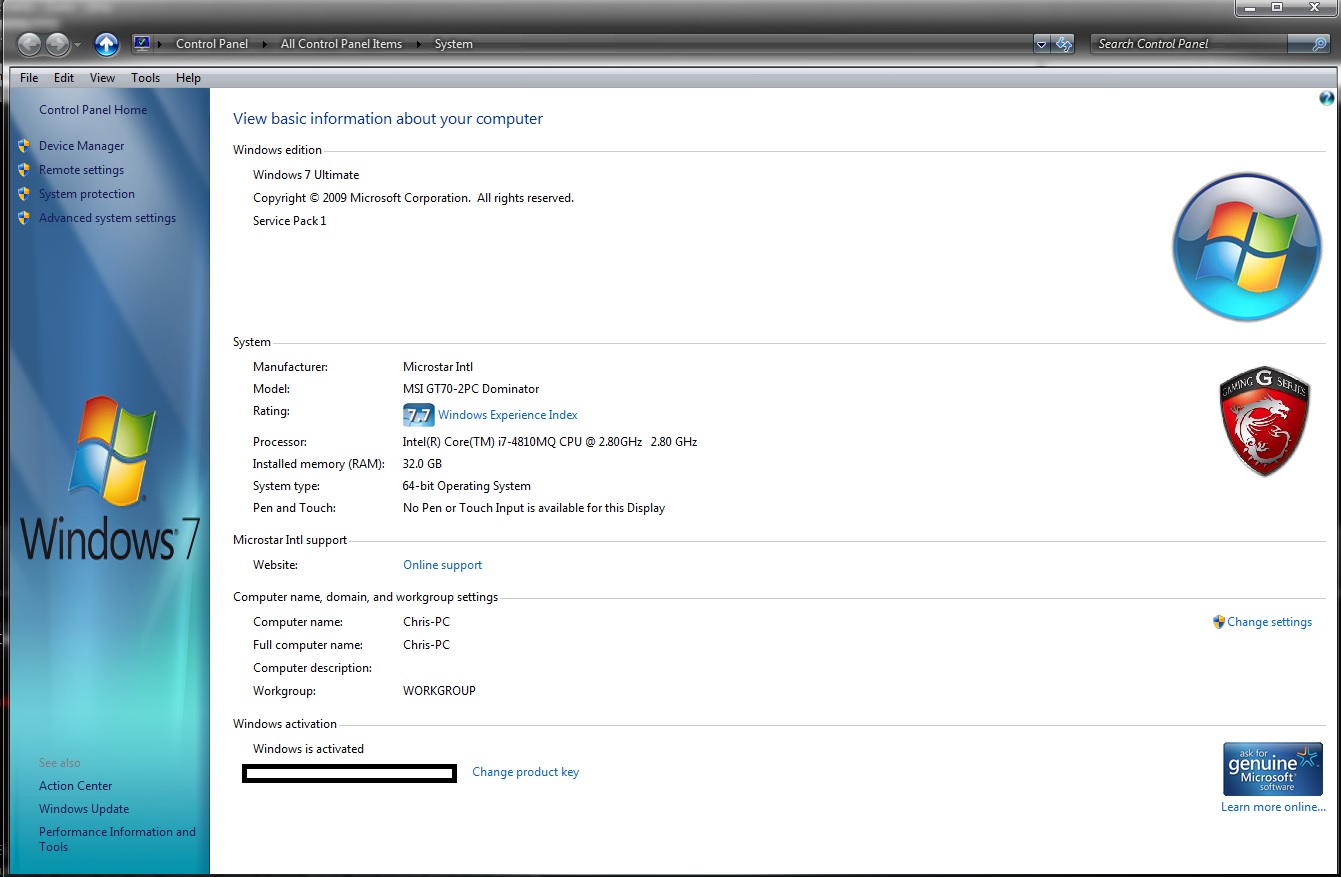
Task: Open the Tools menu
Action: pos(145,78)
